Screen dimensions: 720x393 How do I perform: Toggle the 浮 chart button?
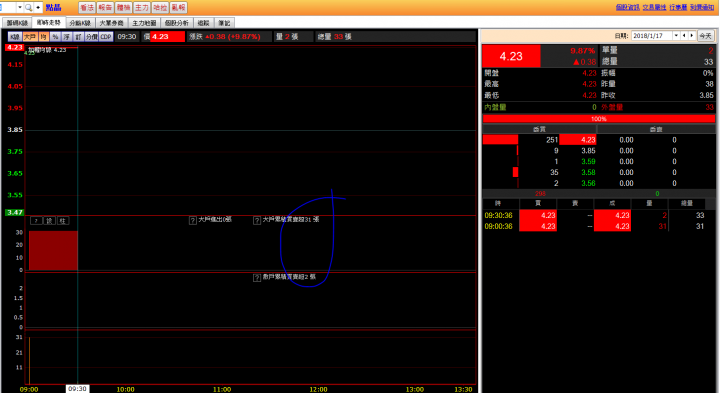pyautogui.click(x=67, y=37)
